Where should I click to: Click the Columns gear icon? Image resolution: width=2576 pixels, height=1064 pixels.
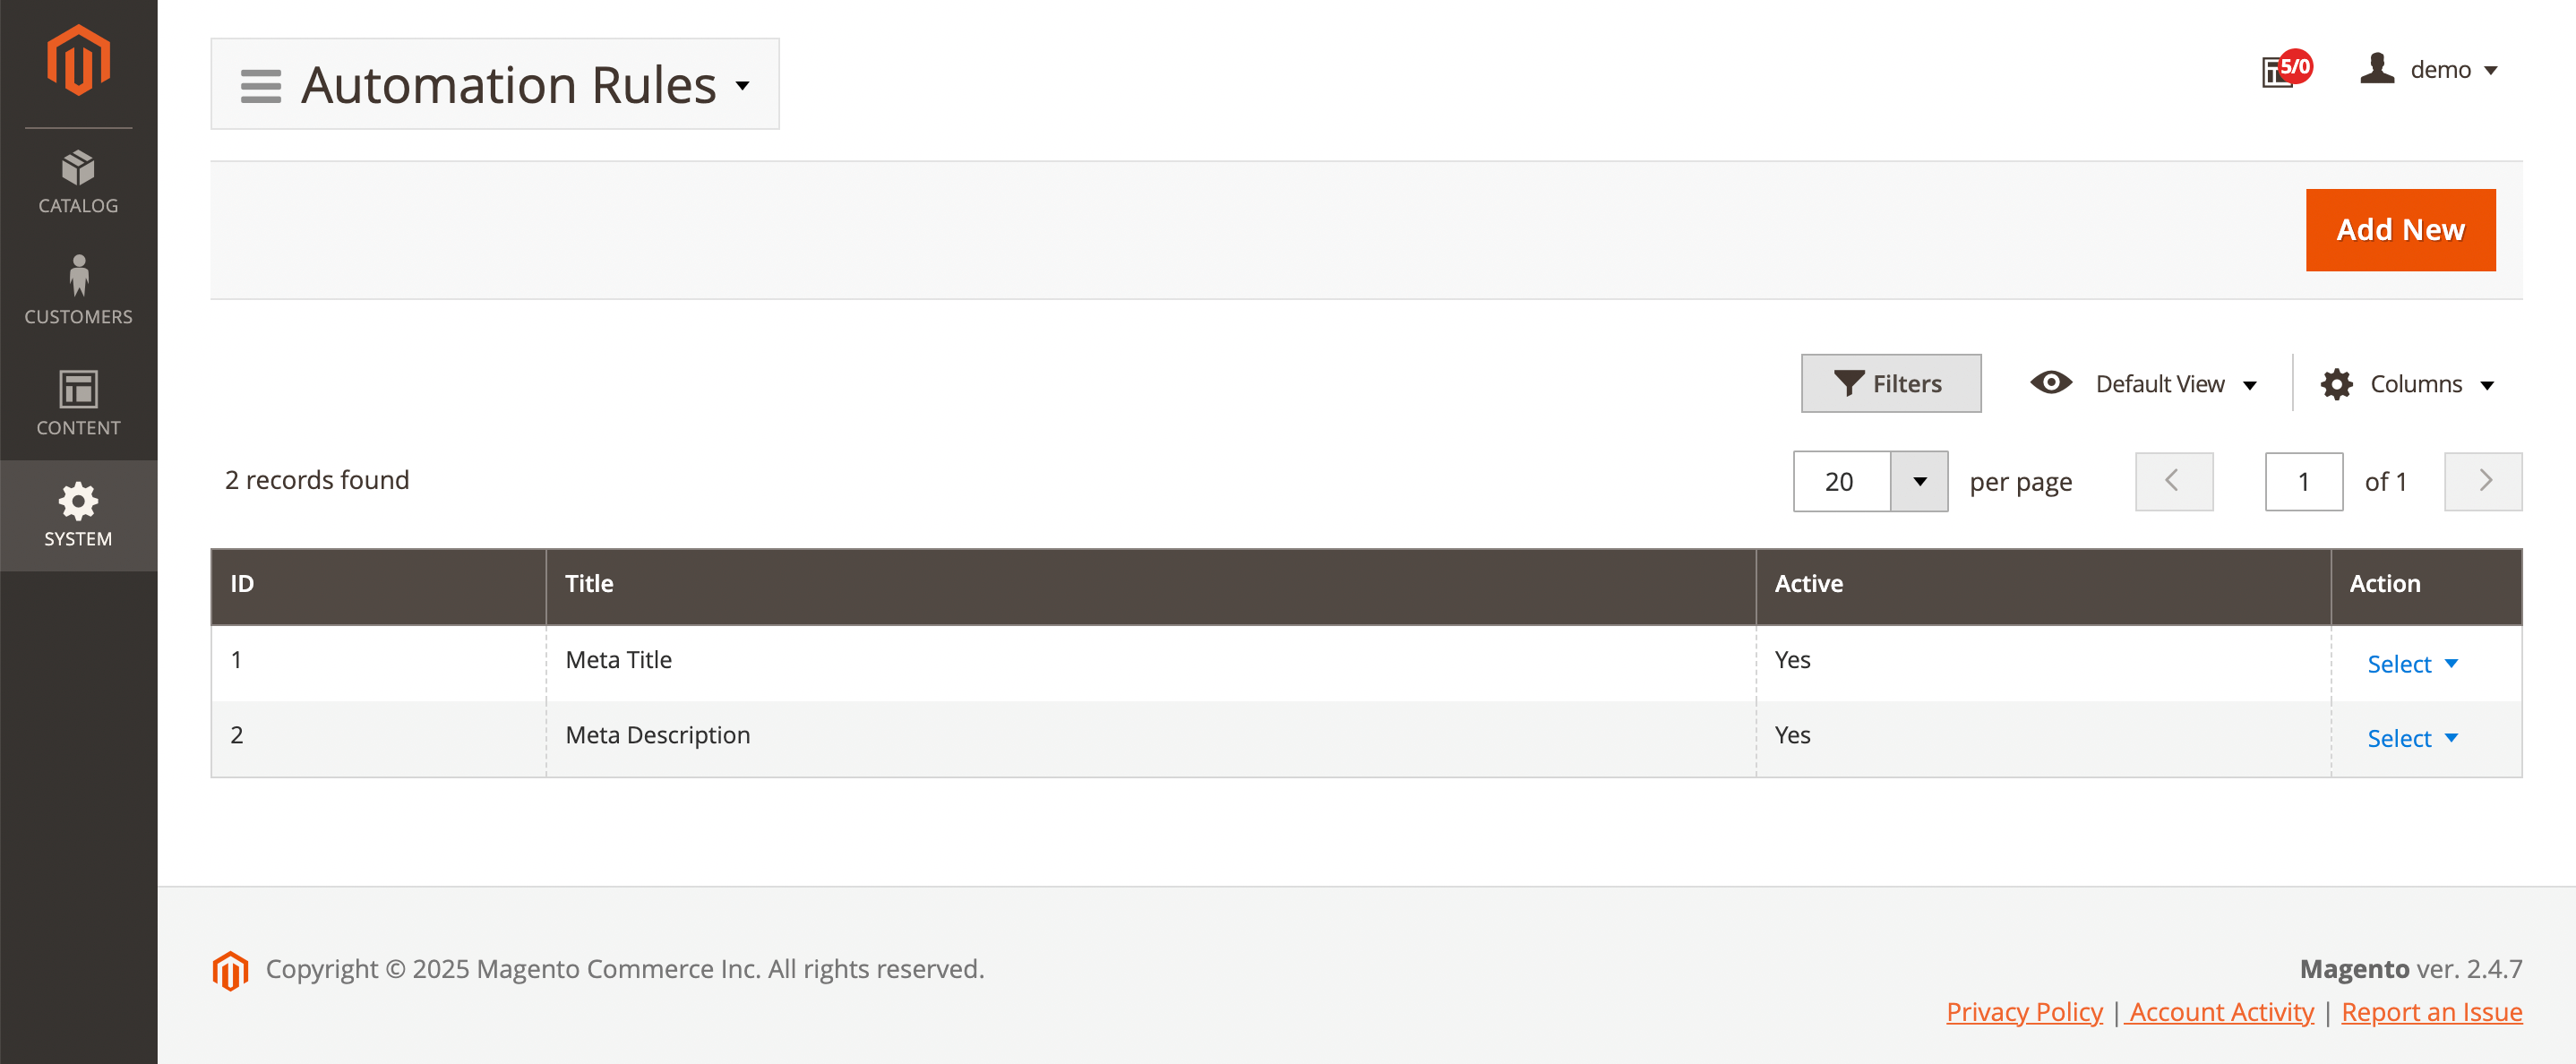[2337, 384]
